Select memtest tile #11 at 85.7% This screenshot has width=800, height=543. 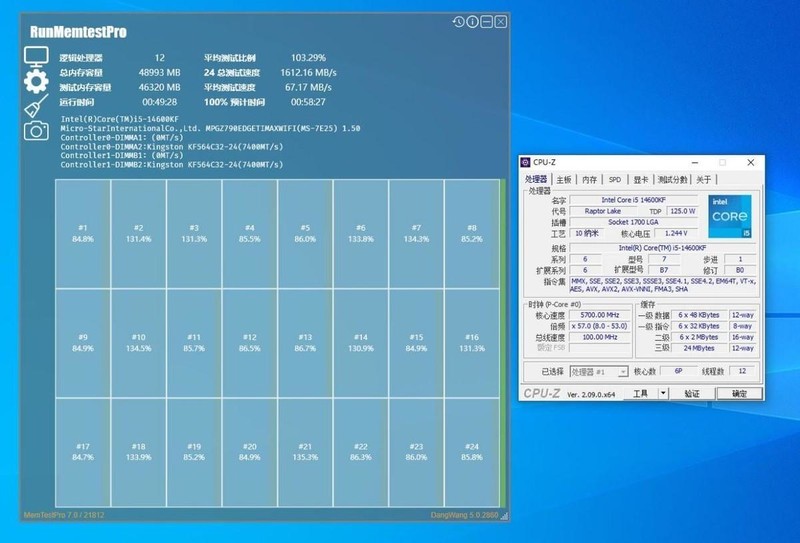click(194, 343)
